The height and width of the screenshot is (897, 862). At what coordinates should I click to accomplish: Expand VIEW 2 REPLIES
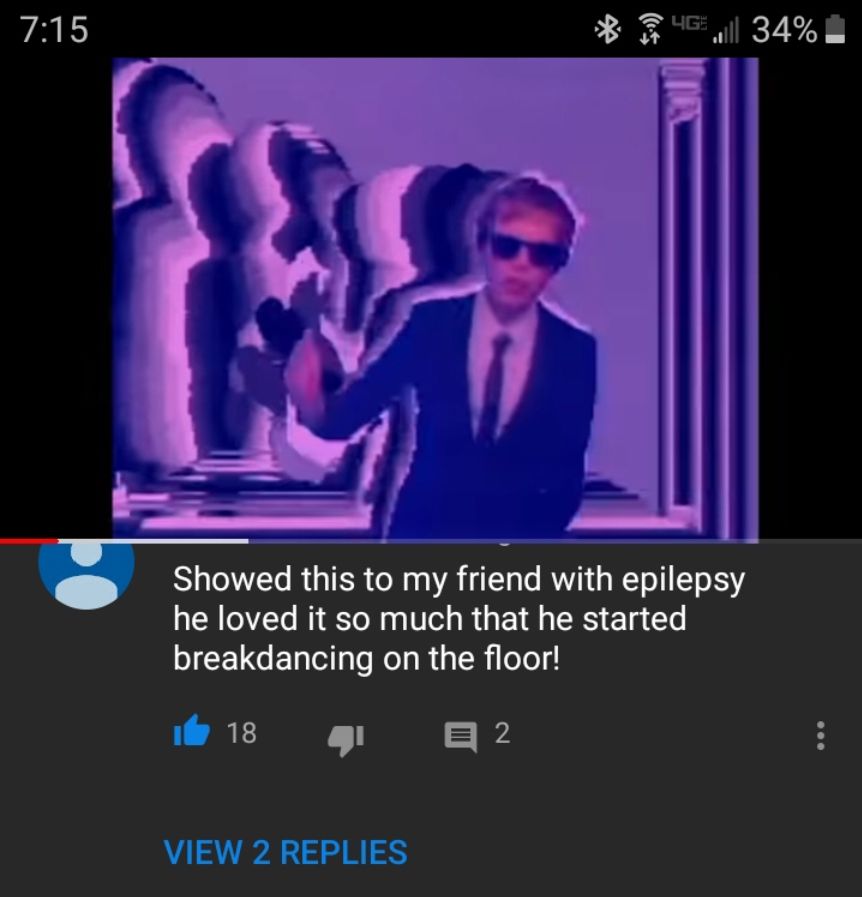coord(285,852)
